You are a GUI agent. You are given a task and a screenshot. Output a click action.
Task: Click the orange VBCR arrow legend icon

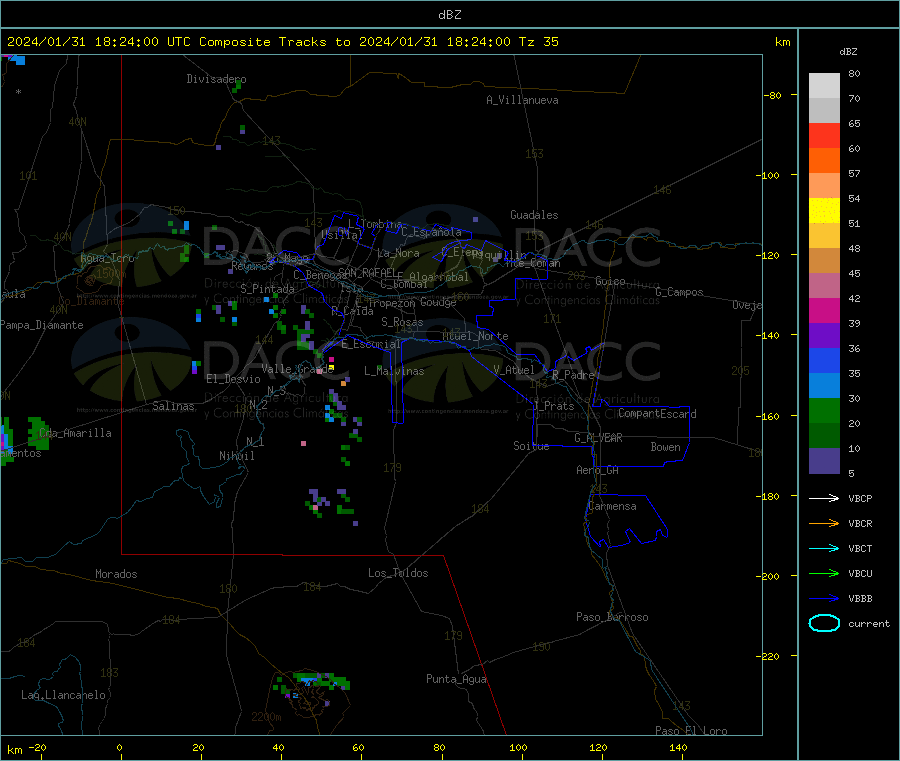pyautogui.click(x=824, y=523)
